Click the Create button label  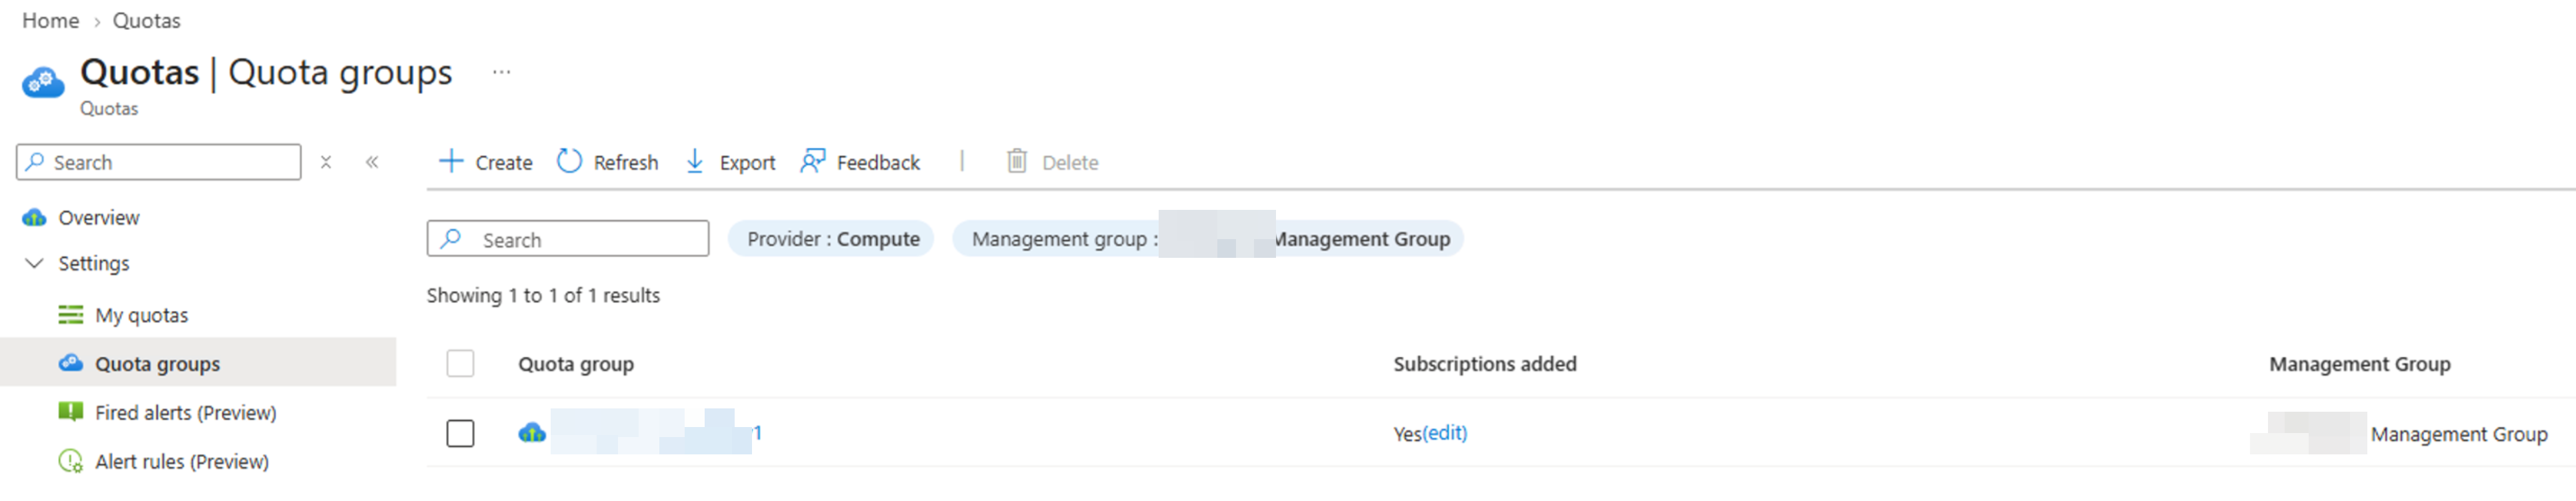click(504, 162)
